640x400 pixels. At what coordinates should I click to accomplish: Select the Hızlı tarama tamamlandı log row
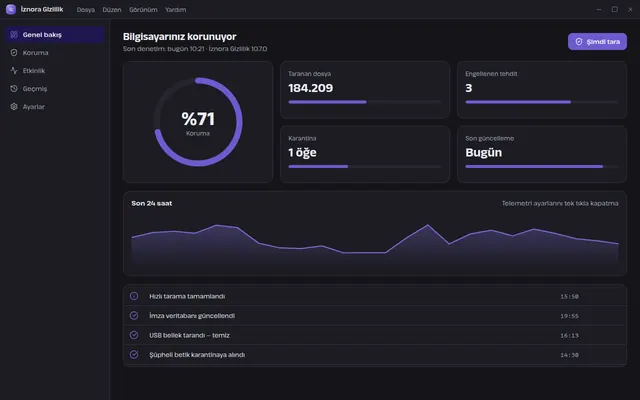(375, 296)
